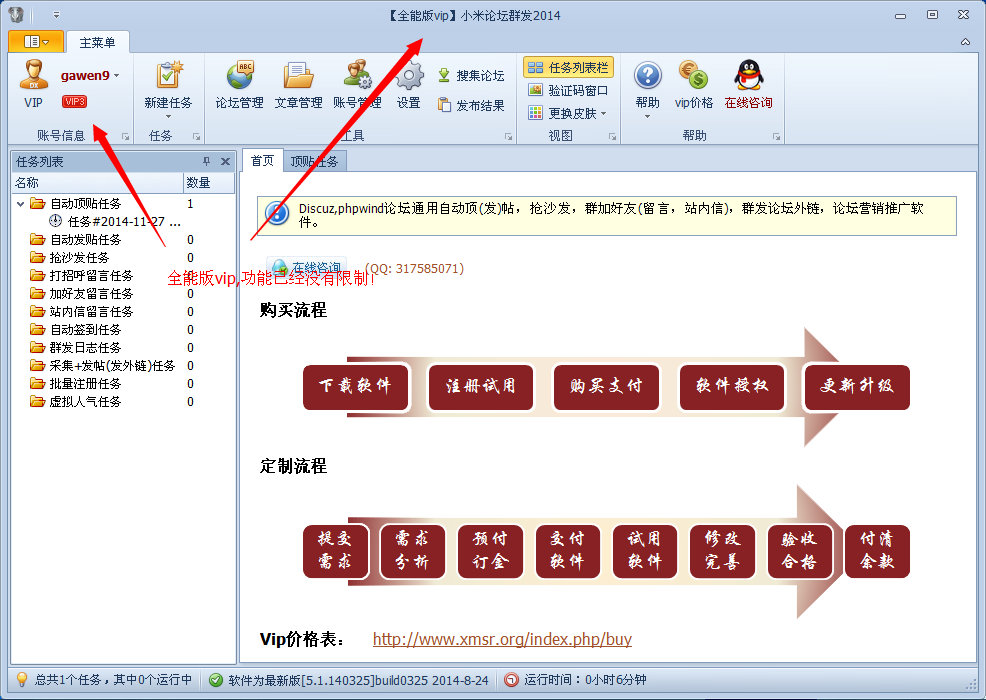Click the 运行时间 runtime status text

(585, 680)
